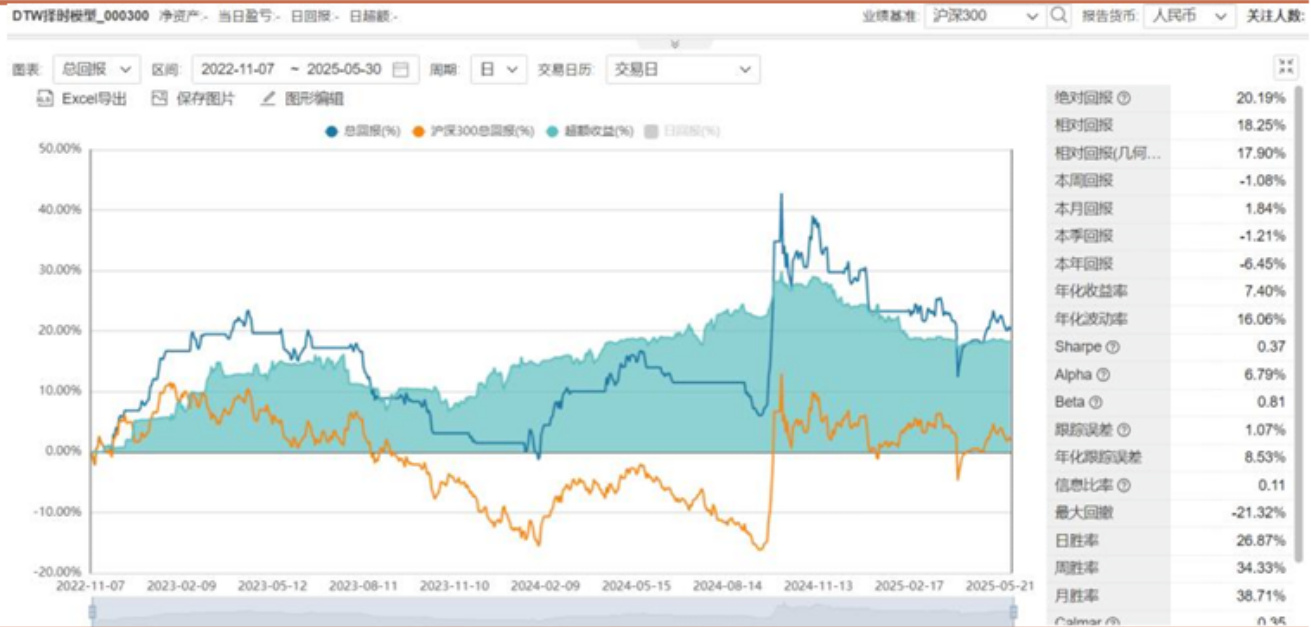Click help icon beside Alpha
The height and width of the screenshot is (627, 1311).
(x=1103, y=375)
